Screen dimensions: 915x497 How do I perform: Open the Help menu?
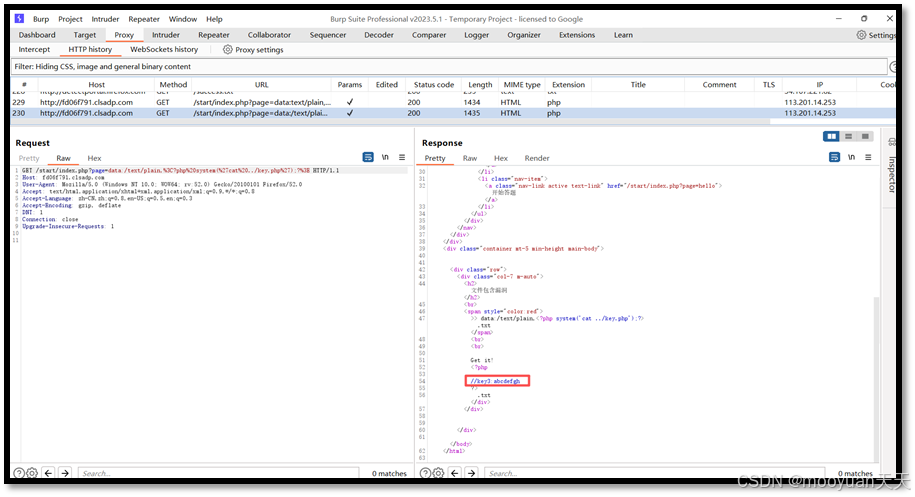pyautogui.click(x=214, y=19)
